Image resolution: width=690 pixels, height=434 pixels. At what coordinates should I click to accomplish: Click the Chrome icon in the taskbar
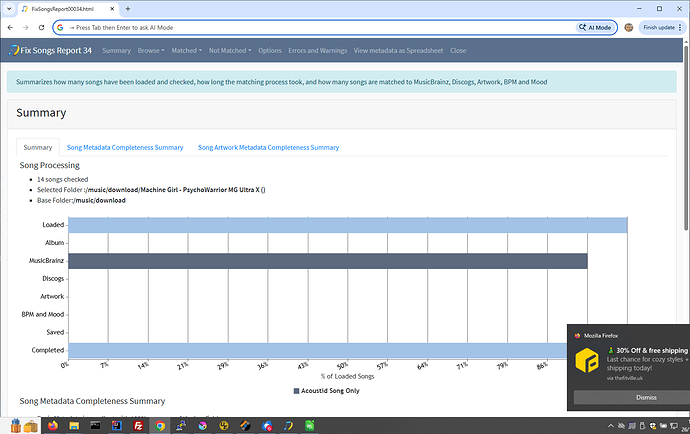(x=159, y=425)
